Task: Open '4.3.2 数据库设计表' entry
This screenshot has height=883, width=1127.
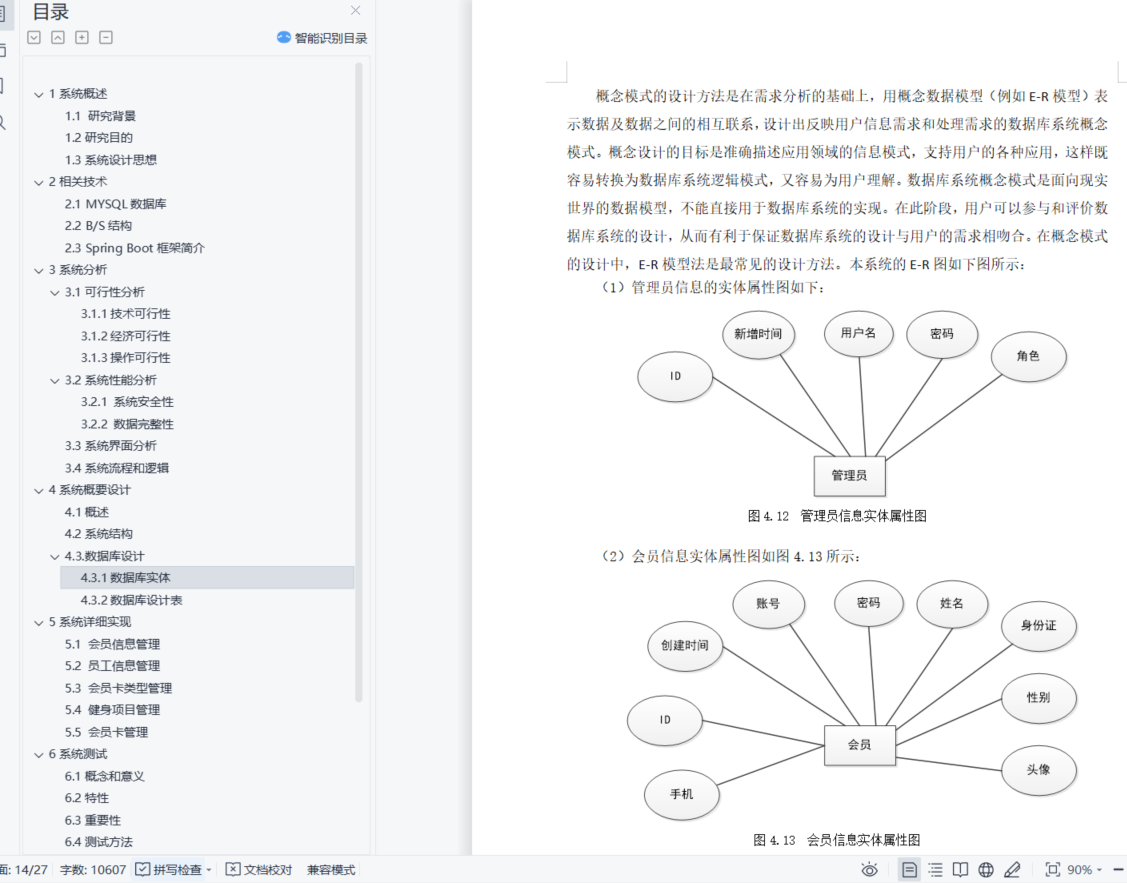Action: 131,600
